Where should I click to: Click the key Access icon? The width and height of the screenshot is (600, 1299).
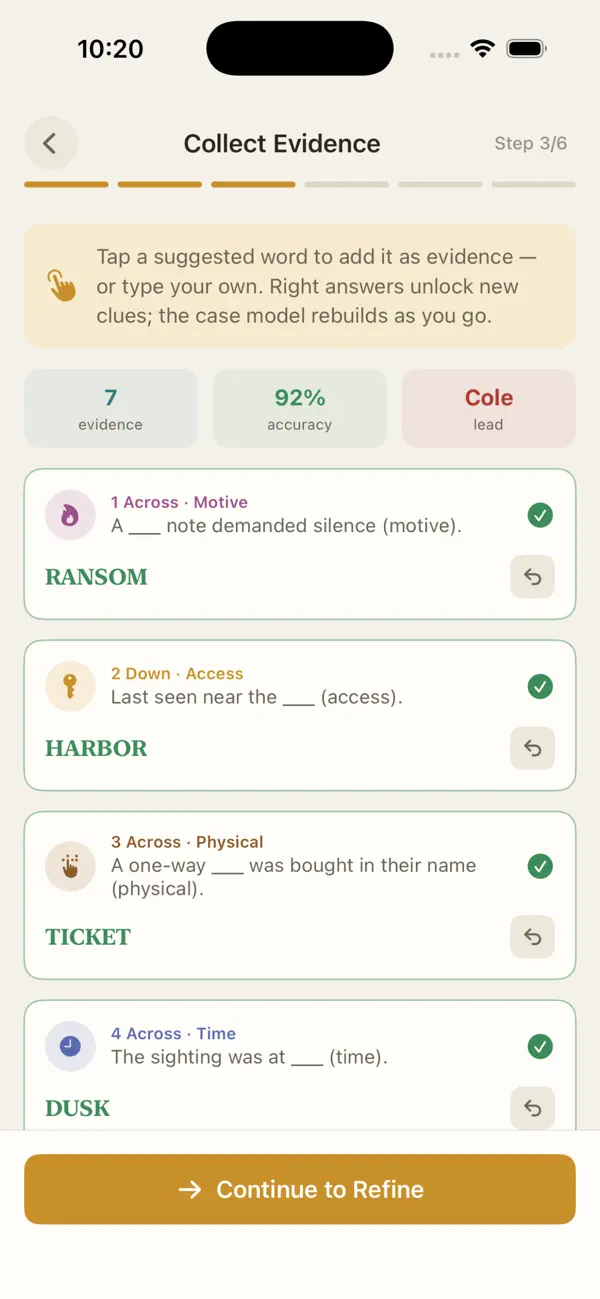(70, 686)
